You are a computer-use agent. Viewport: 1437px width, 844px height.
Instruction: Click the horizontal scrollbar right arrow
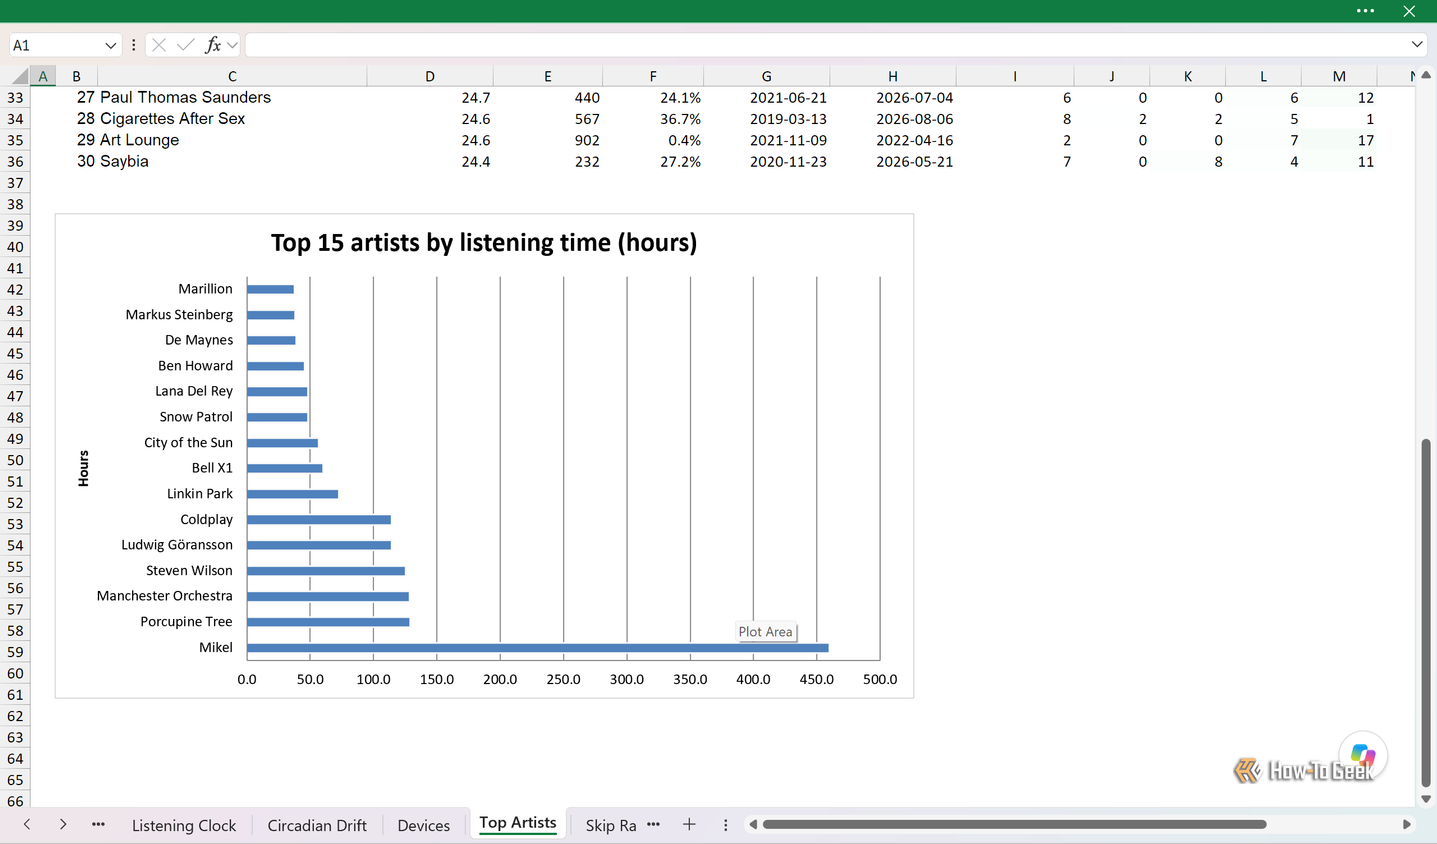point(1406,825)
